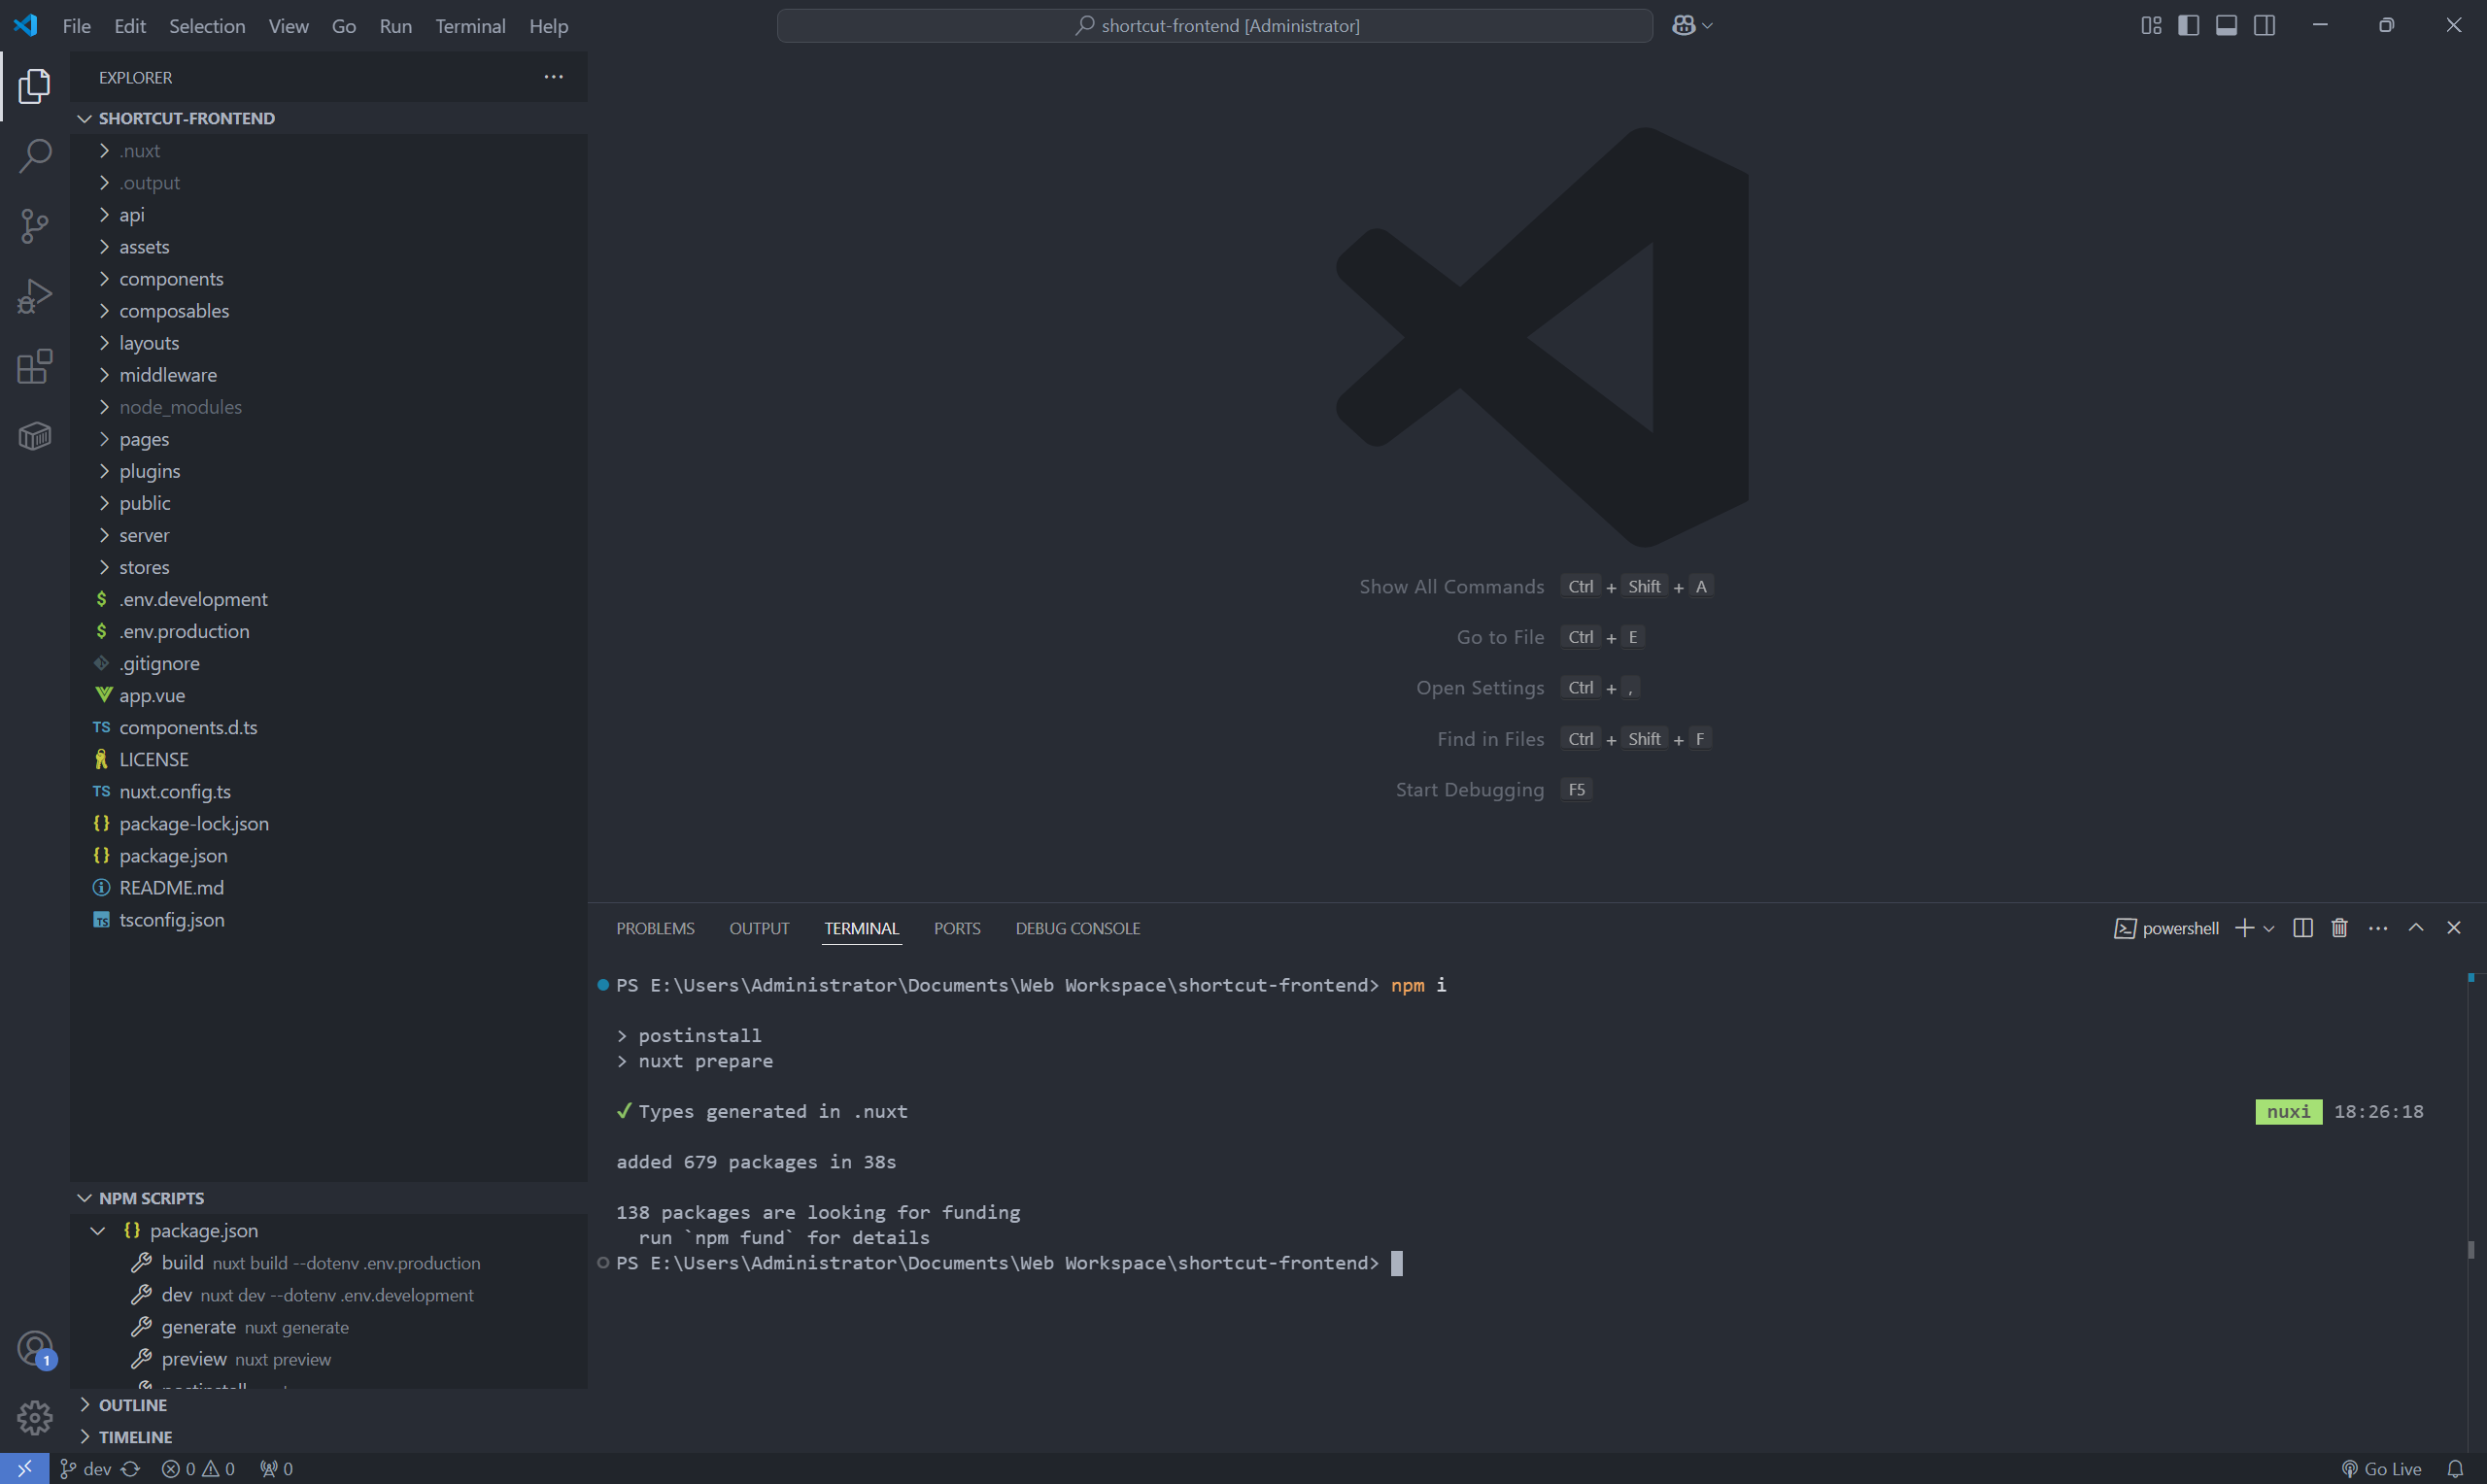2487x1484 pixels.
Task: Toggle the secondary side bar layout icon
Action: 2264,26
